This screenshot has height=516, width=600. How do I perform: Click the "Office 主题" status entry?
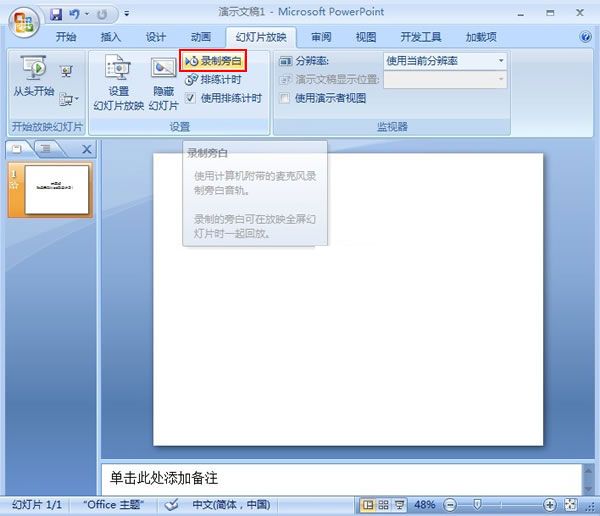pos(113,505)
